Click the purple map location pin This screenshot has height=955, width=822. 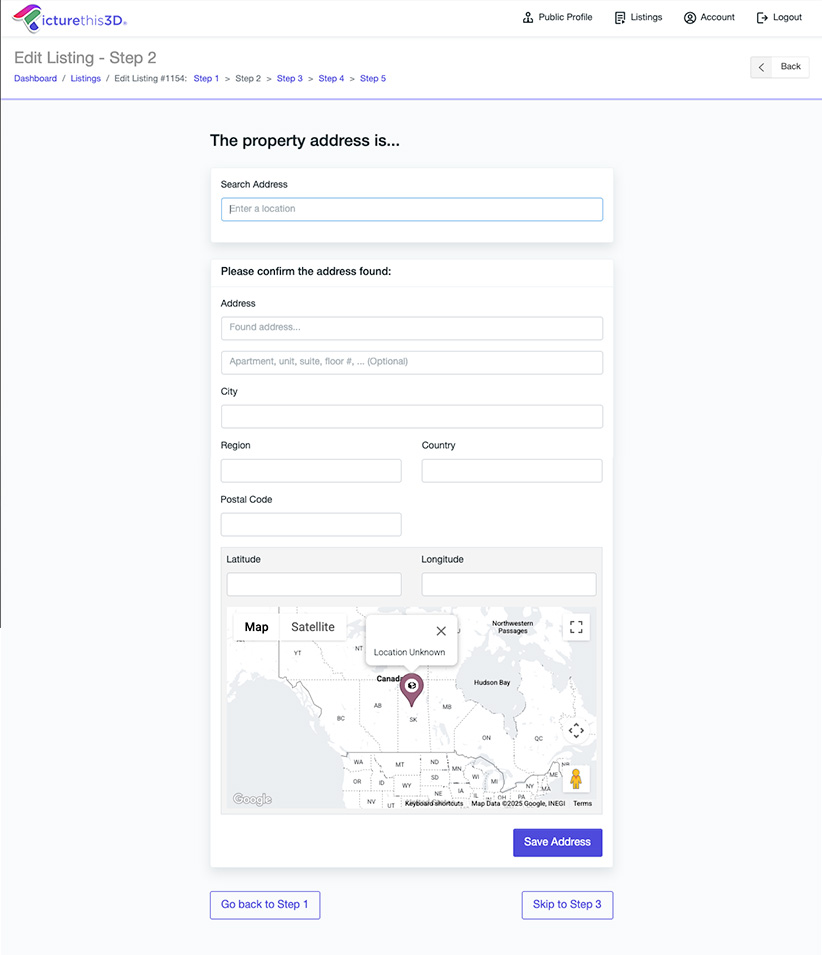click(411, 688)
